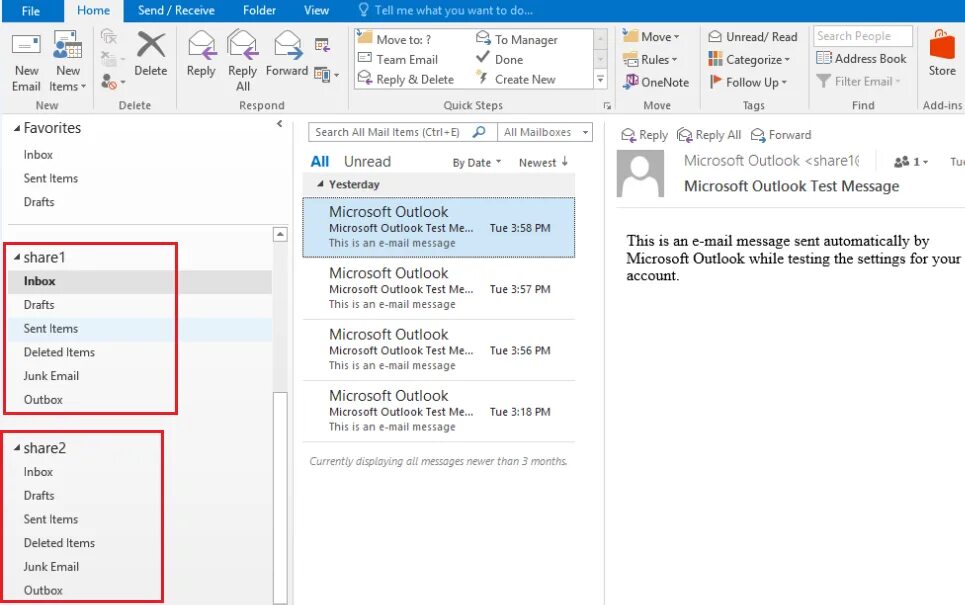Click Reply All in the reading pane

click(x=709, y=135)
